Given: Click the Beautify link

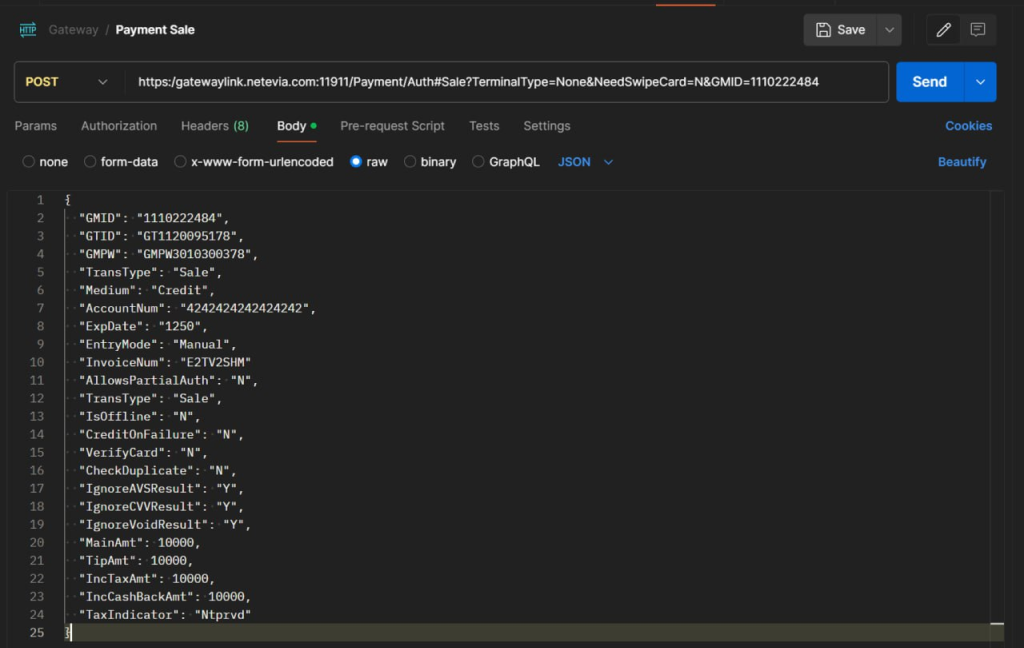Looking at the screenshot, I should 962,162.
